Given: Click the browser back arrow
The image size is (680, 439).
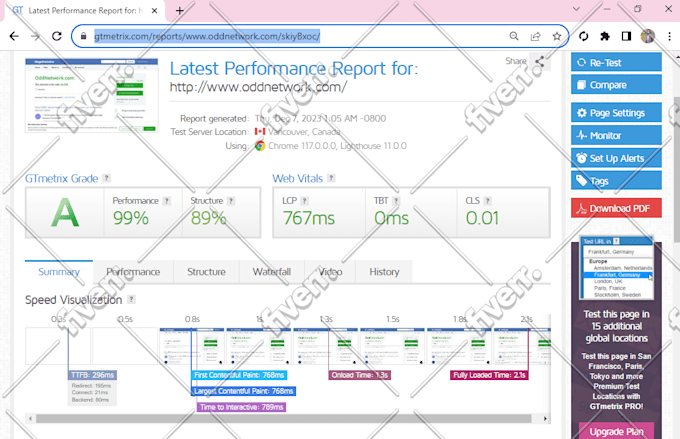Looking at the screenshot, I should (14, 36).
